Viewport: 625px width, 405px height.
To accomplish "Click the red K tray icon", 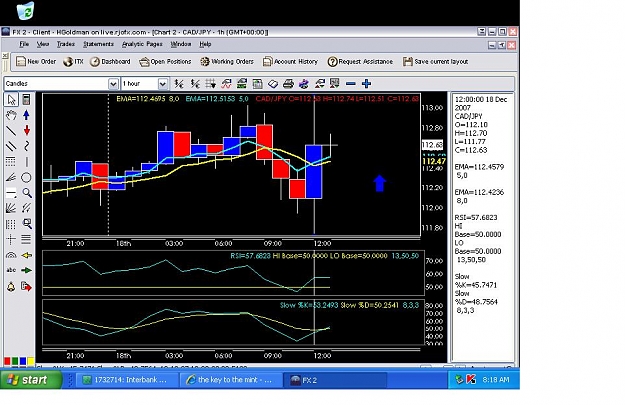I will pos(471,380).
